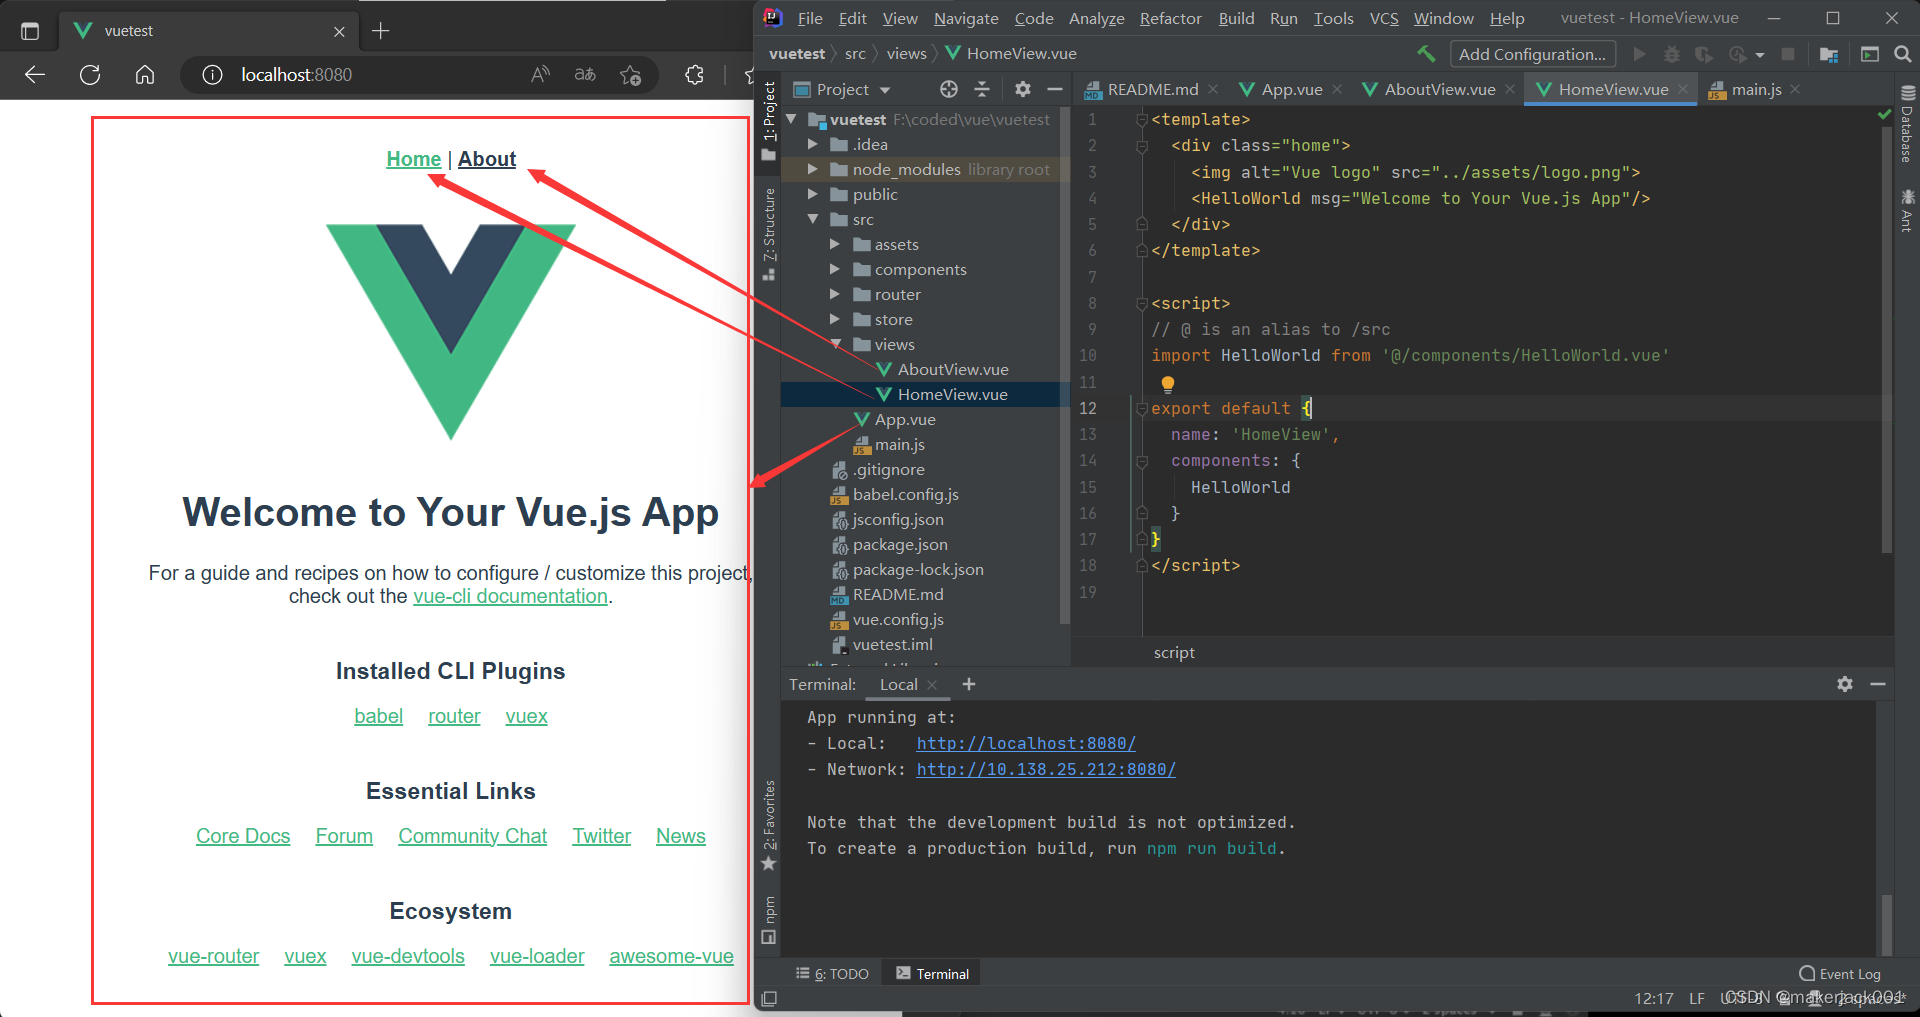Open the About link in web page
1920x1017 pixels.
[487, 159]
